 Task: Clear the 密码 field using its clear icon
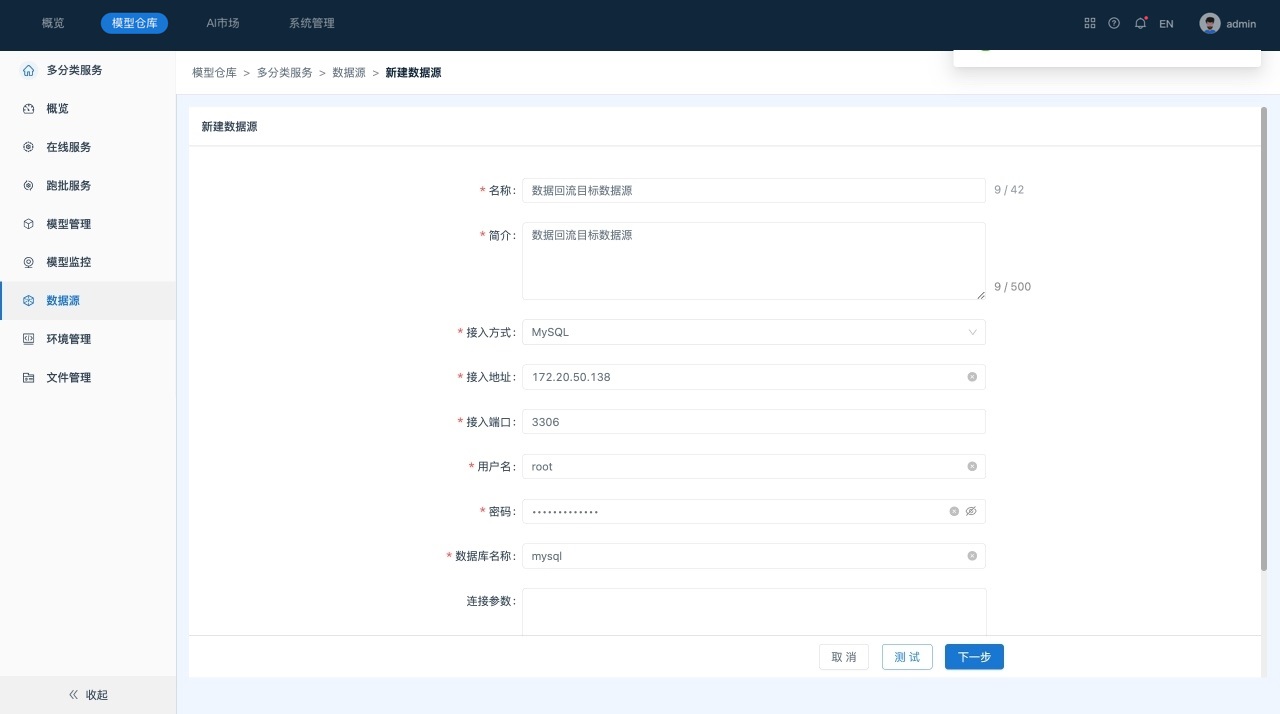click(954, 511)
